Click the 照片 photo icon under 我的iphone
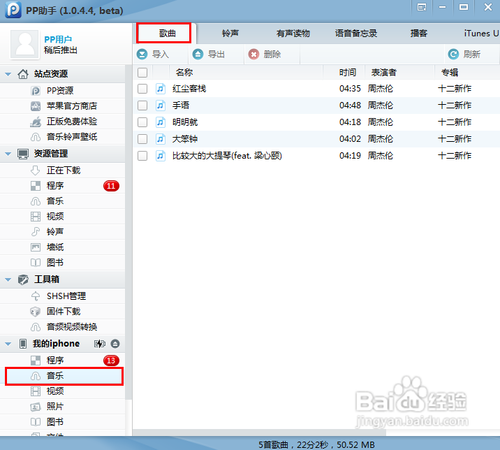The width and height of the screenshot is (500, 450). tap(36, 407)
